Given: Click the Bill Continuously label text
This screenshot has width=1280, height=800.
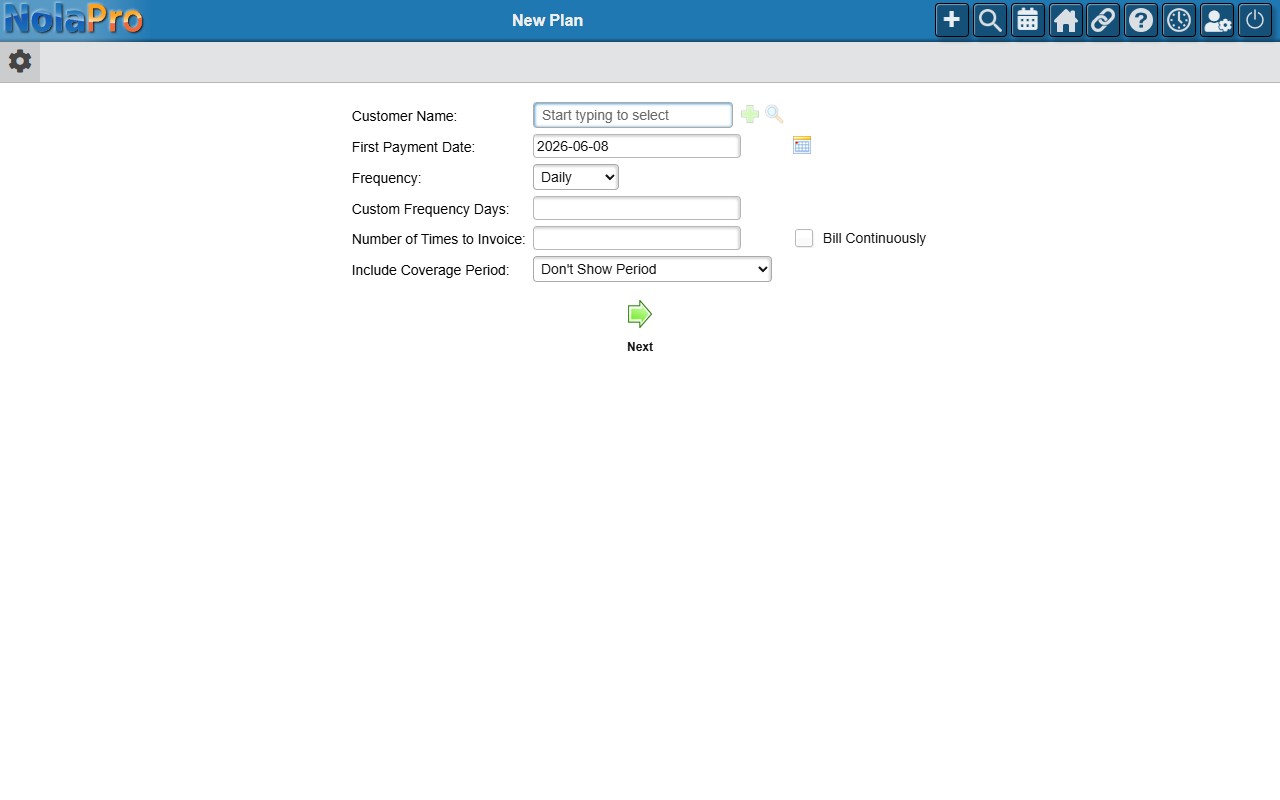Looking at the screenshot, I should (874, 238).
